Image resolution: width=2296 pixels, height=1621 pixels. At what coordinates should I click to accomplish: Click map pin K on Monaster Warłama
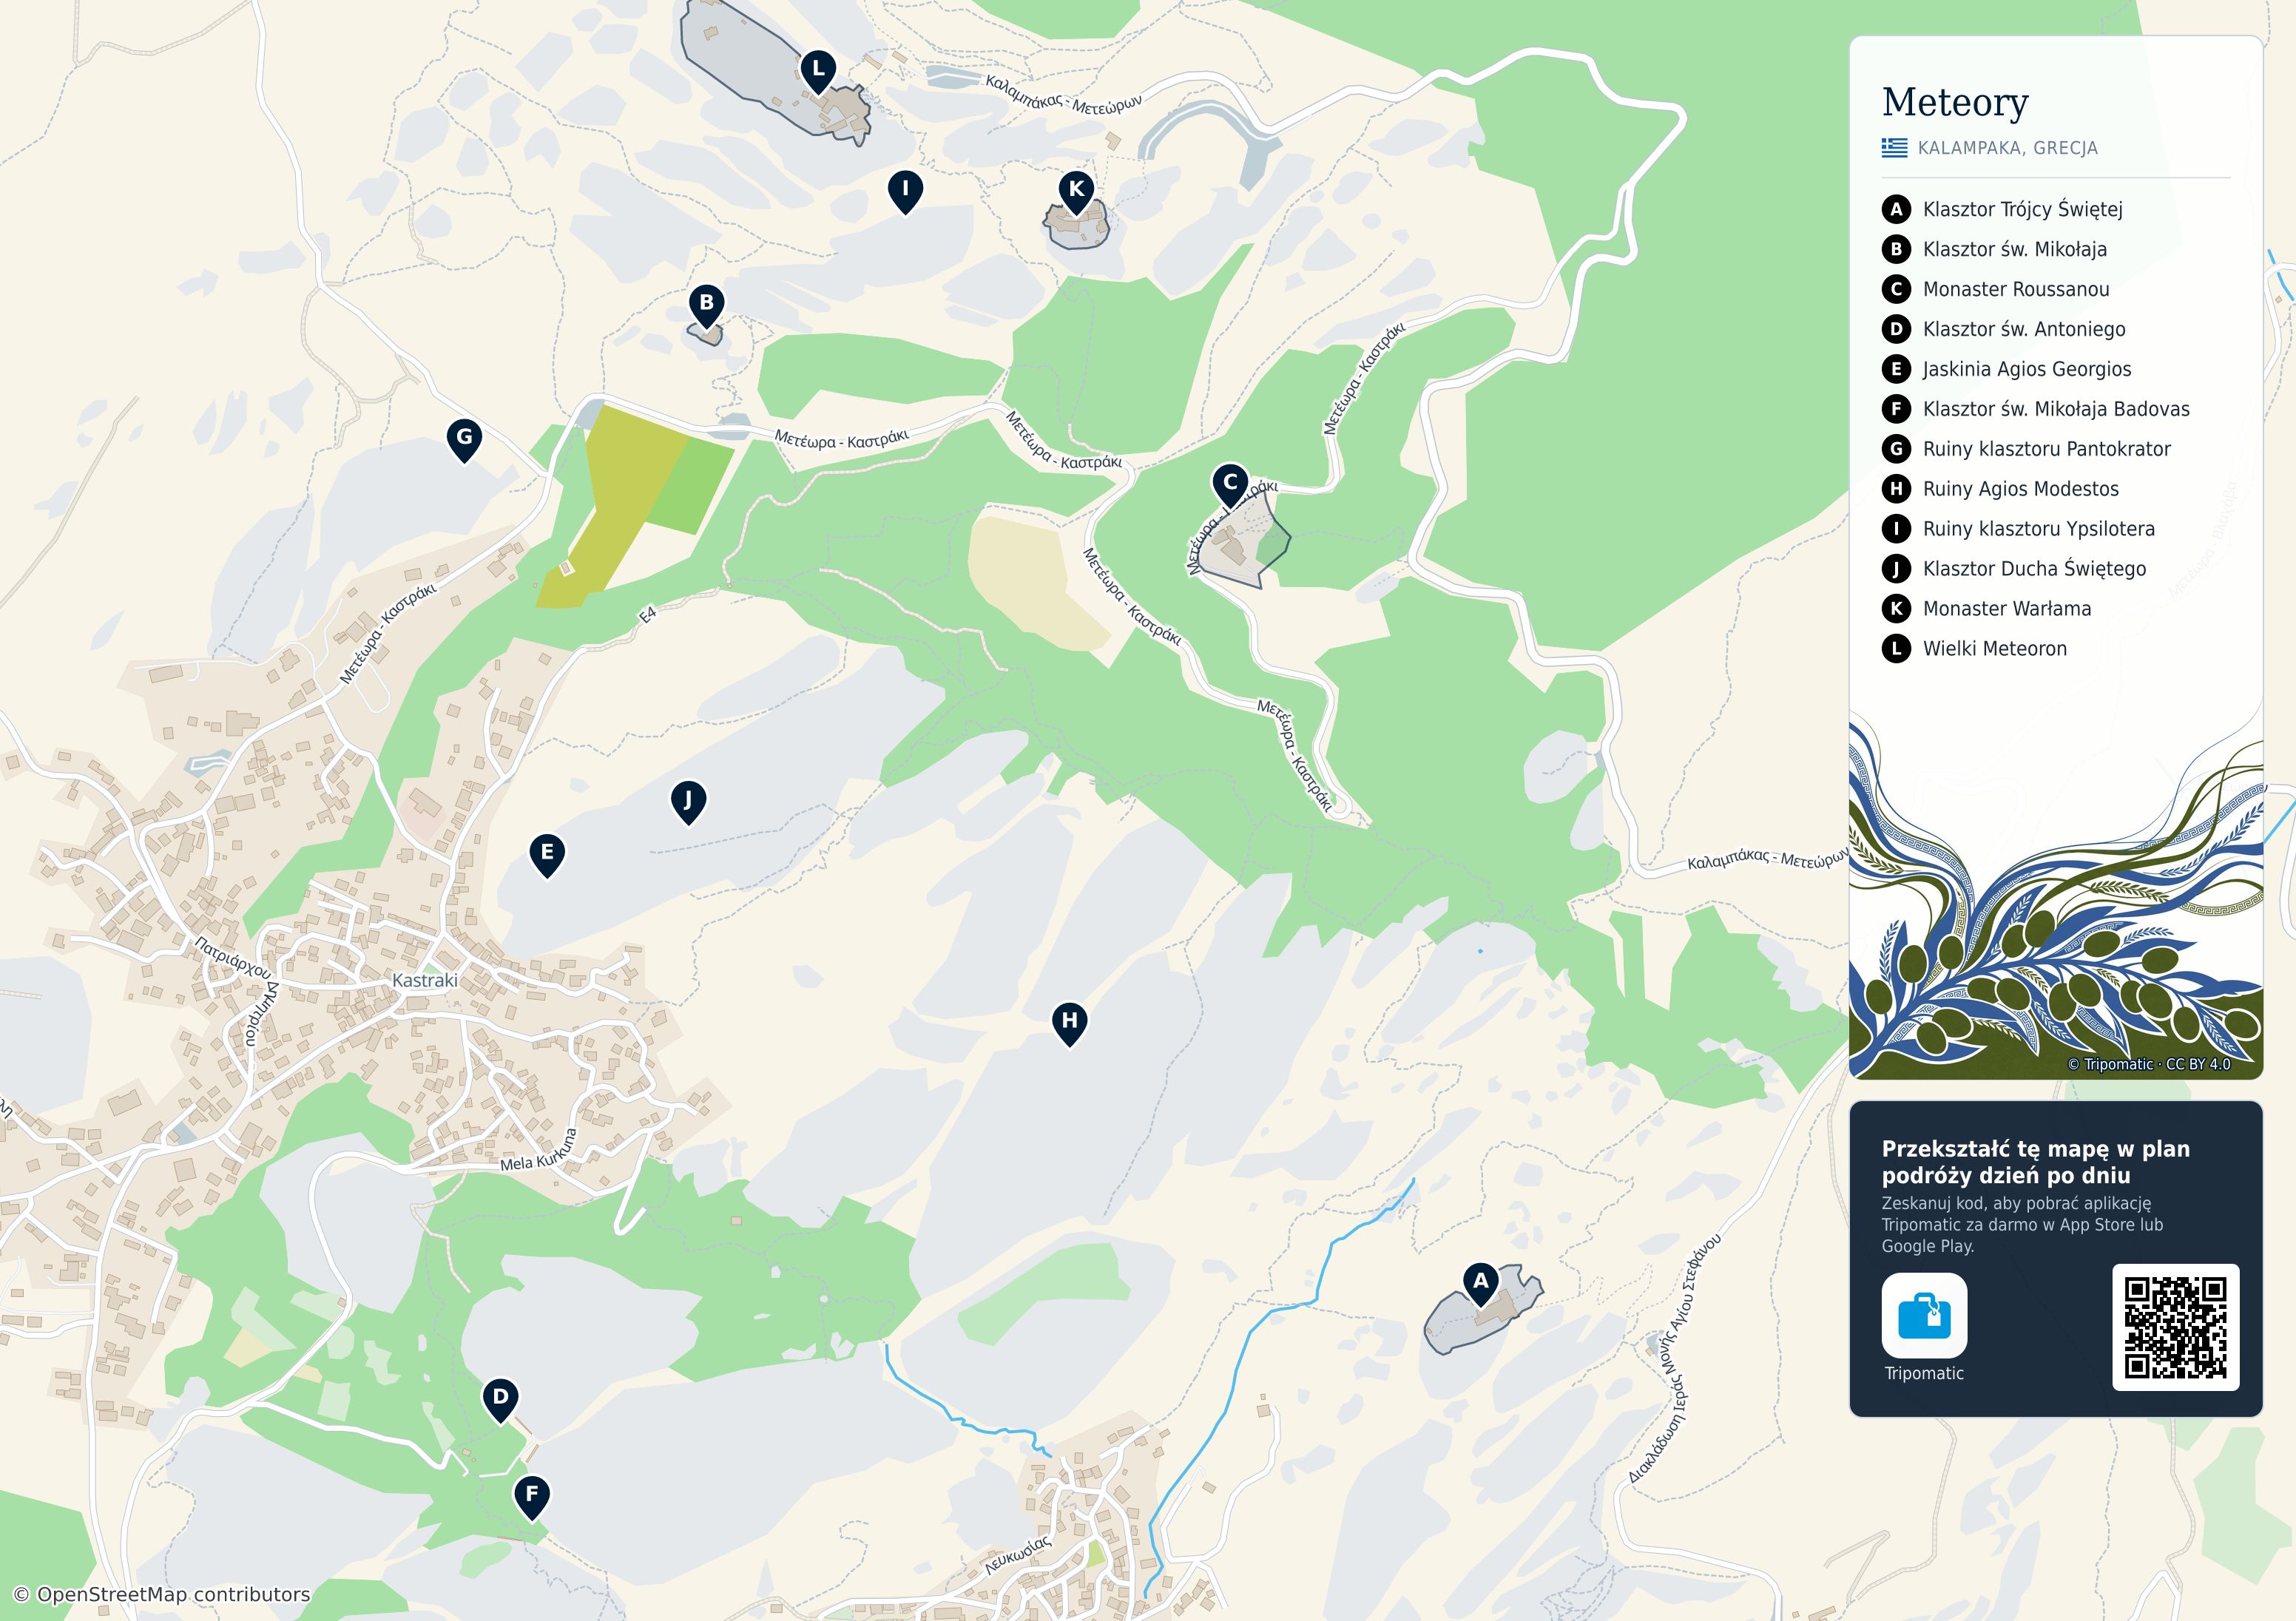(1076, 191)
